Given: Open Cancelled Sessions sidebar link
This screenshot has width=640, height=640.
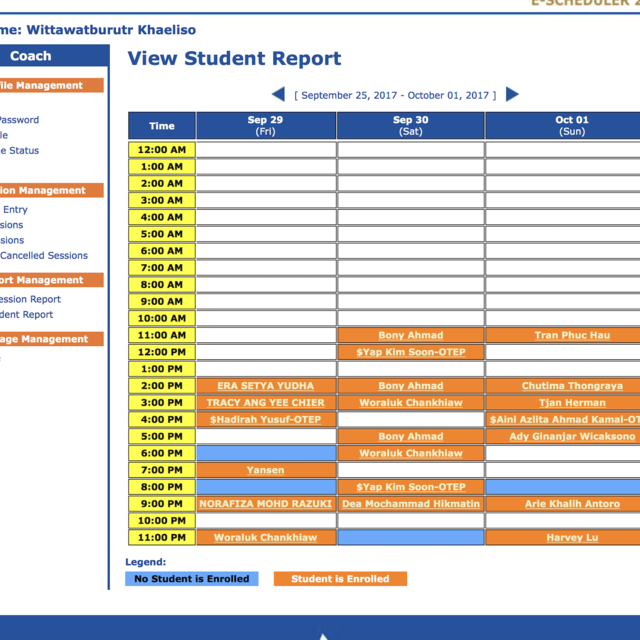Looking at the screenshot, I should point(44,256).
